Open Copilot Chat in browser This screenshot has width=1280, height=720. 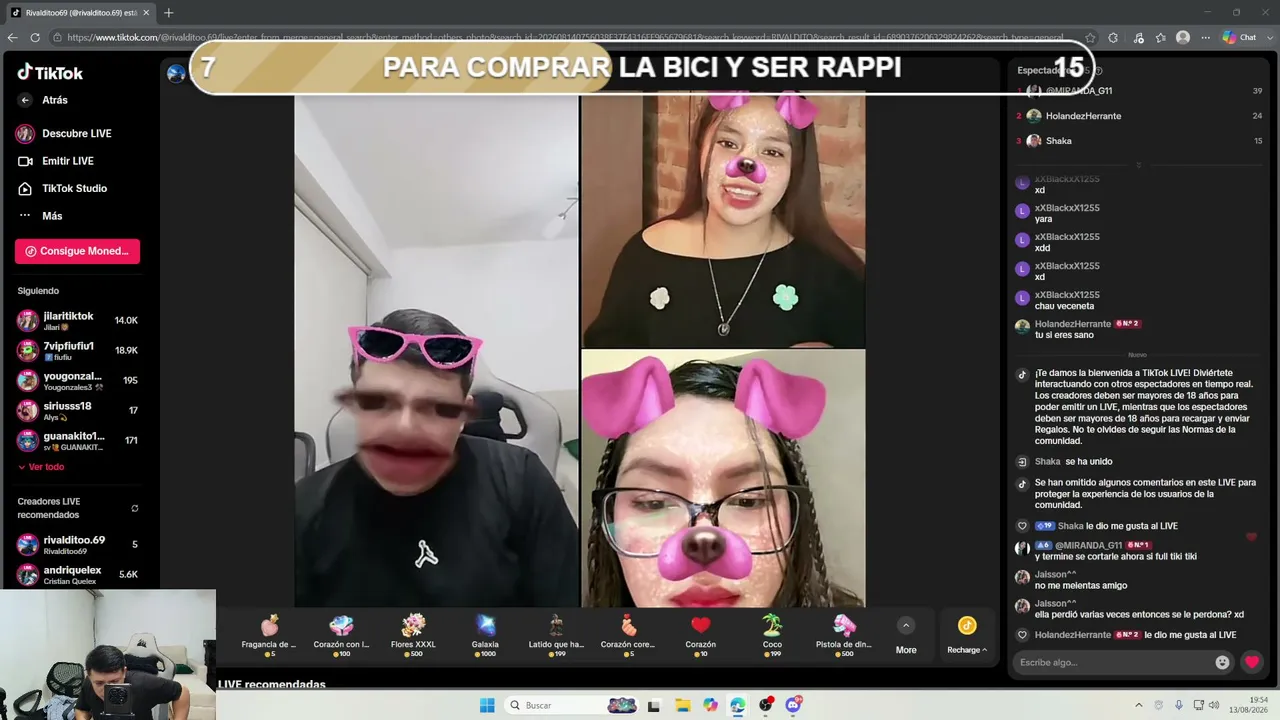click(x=1239, y=38)
